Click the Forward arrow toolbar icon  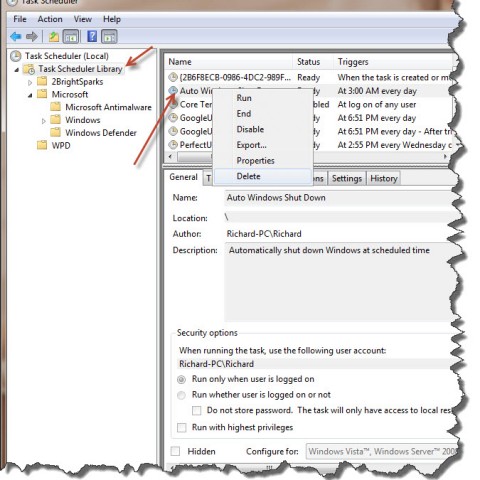coord(32,36)
